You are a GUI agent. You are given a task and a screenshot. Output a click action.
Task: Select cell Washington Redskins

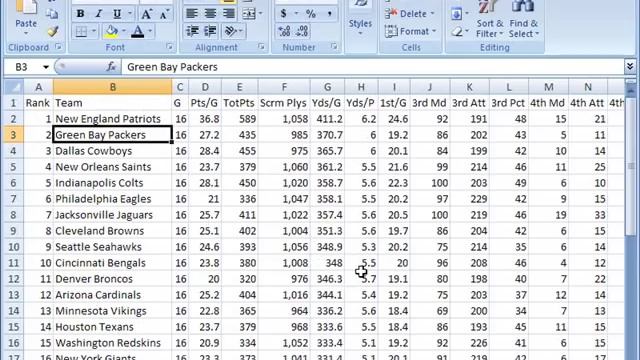coord(113,343)
